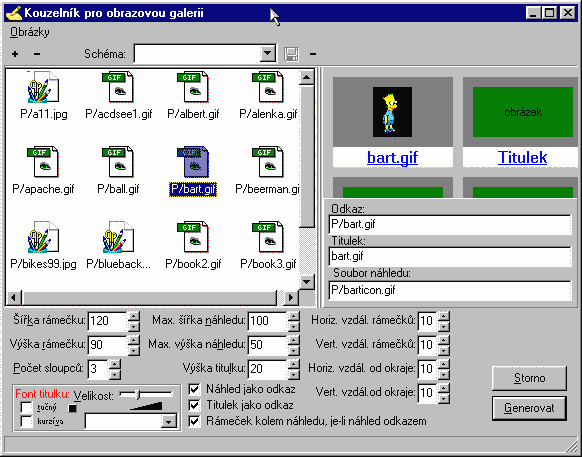Image resolution: width=582 pixels, height=457 pixels.
Task: Click the vertical scrollbar thumb of file list
Action: tap(307, 156)
